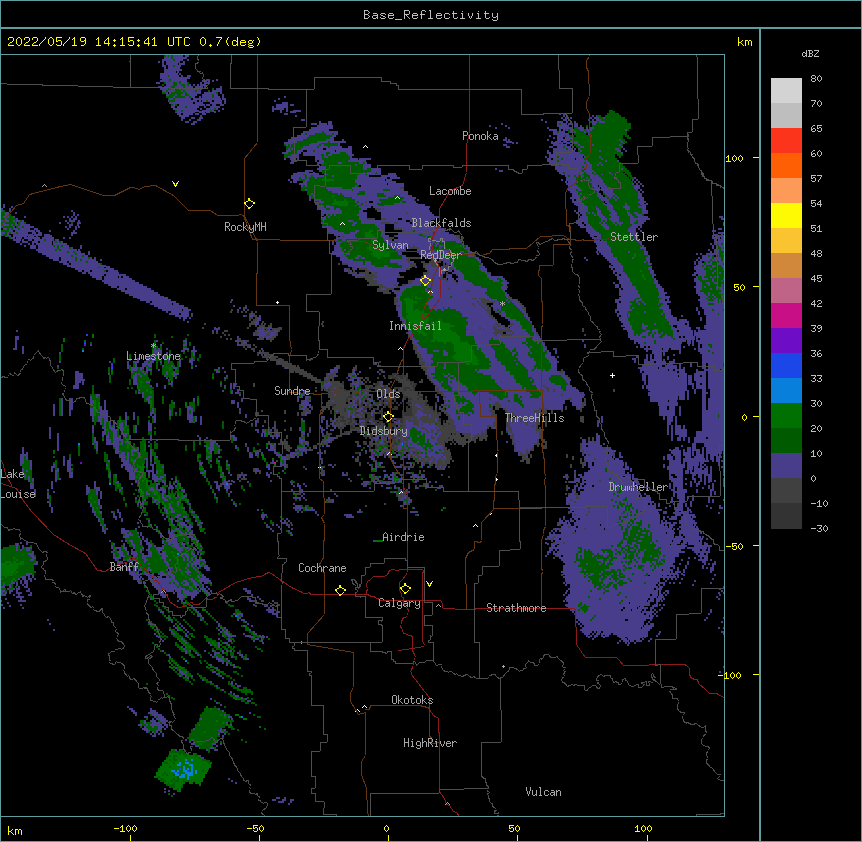Click the Lake Louise label
Screen dimensions: 862x842
18,484
